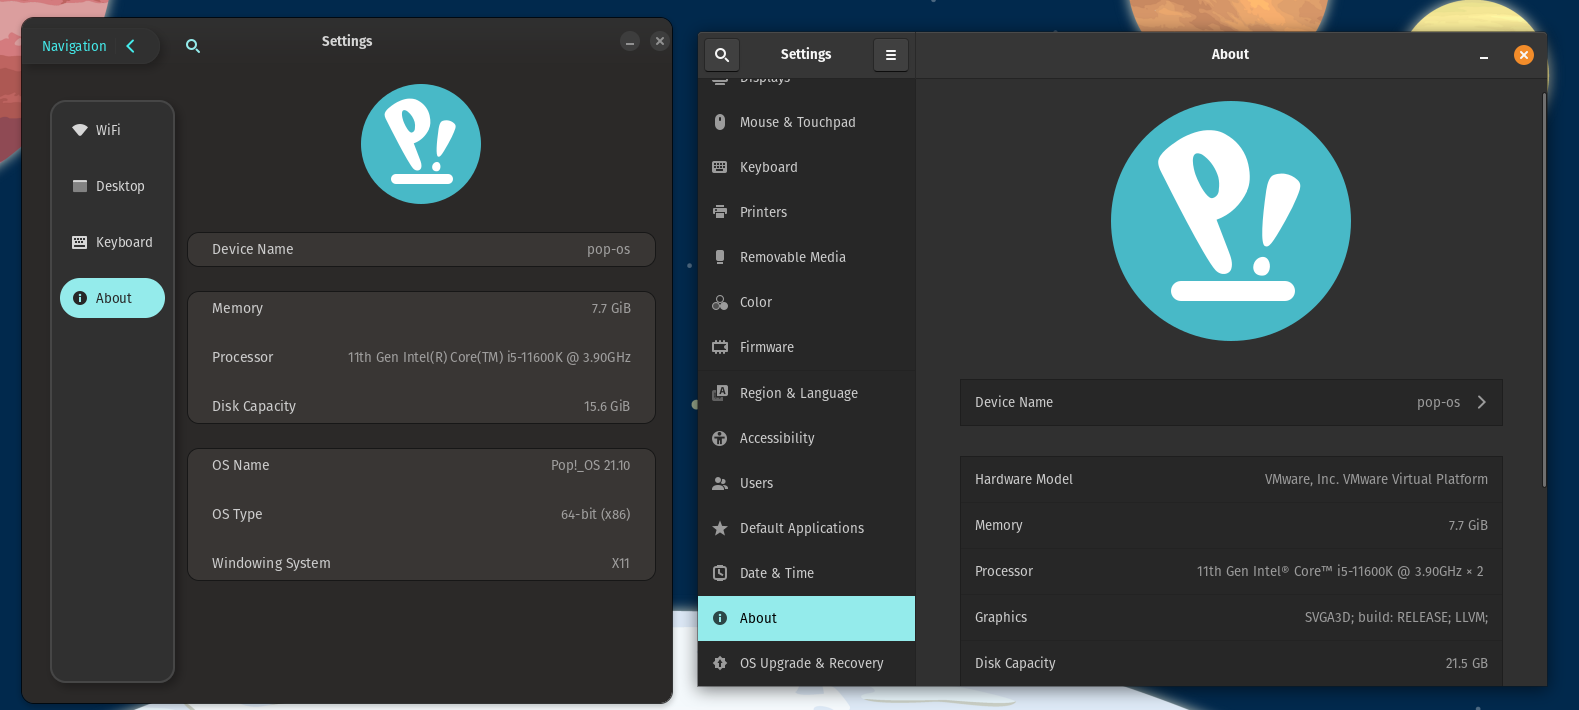The image size is (1579, 710).
Task: Open Region & Language settings
Action: 798,393
